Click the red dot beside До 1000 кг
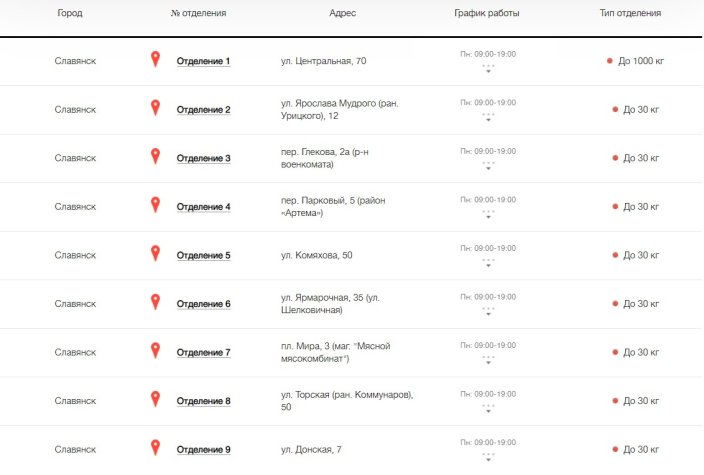Image resolution: width=704 pixels, height=475 pixels. pyautogui.click(x=610, y=61)
